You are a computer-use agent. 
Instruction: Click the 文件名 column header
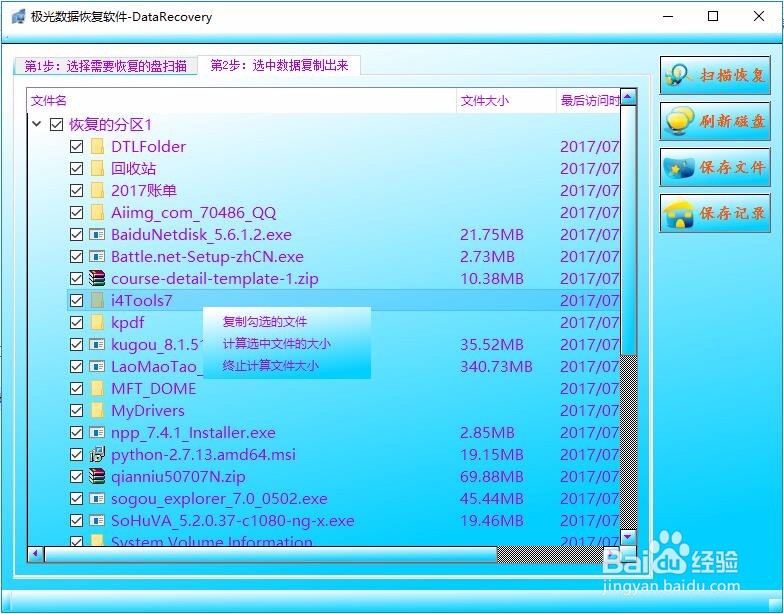pos(242,100)
